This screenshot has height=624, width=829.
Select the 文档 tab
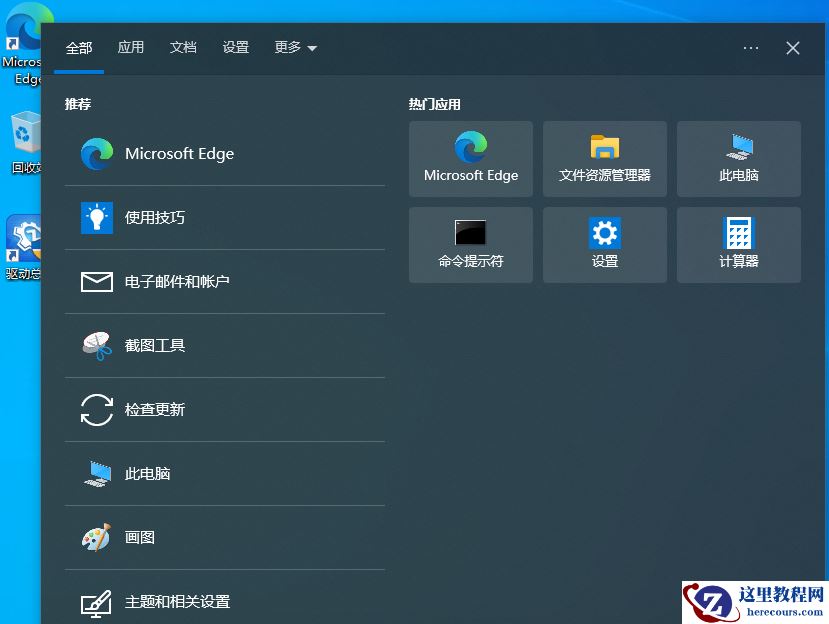[x=183, y=47]
